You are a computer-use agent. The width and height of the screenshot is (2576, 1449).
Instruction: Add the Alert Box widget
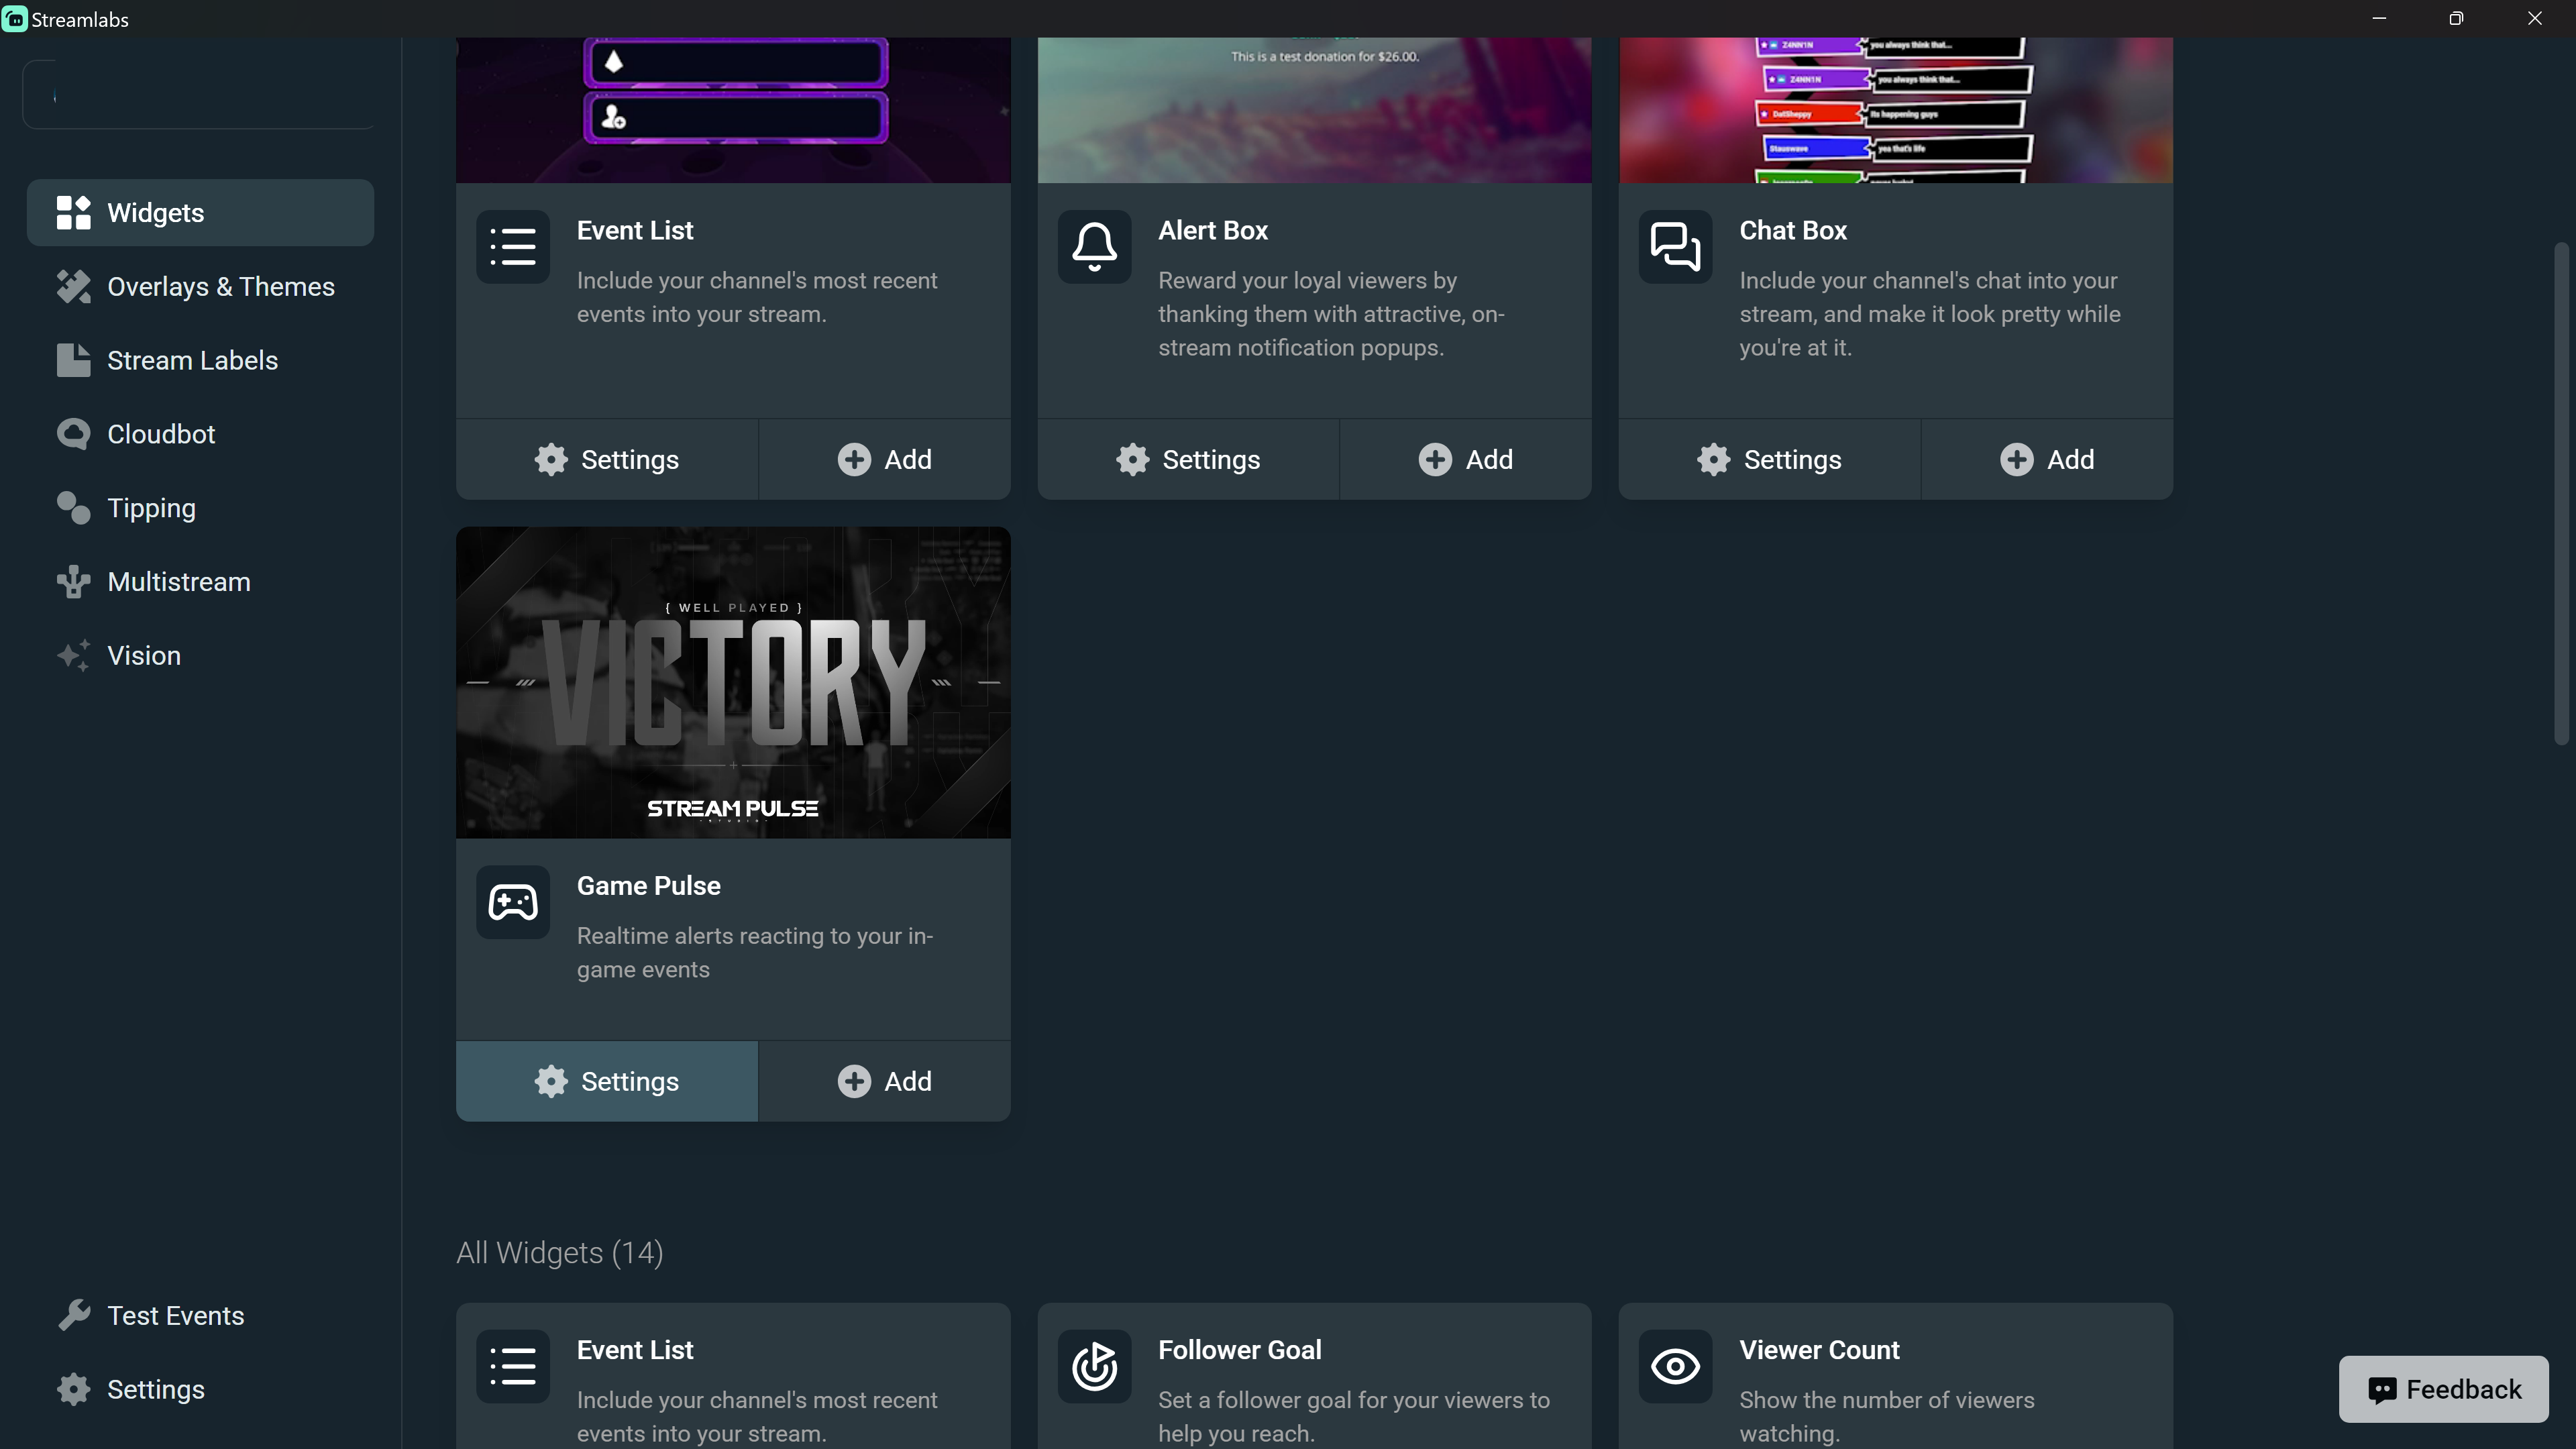point(1466,459)
